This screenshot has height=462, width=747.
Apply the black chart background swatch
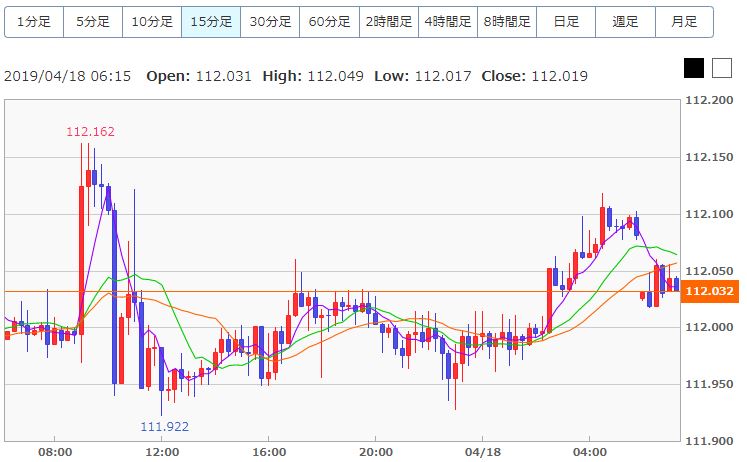pos(694,68)
